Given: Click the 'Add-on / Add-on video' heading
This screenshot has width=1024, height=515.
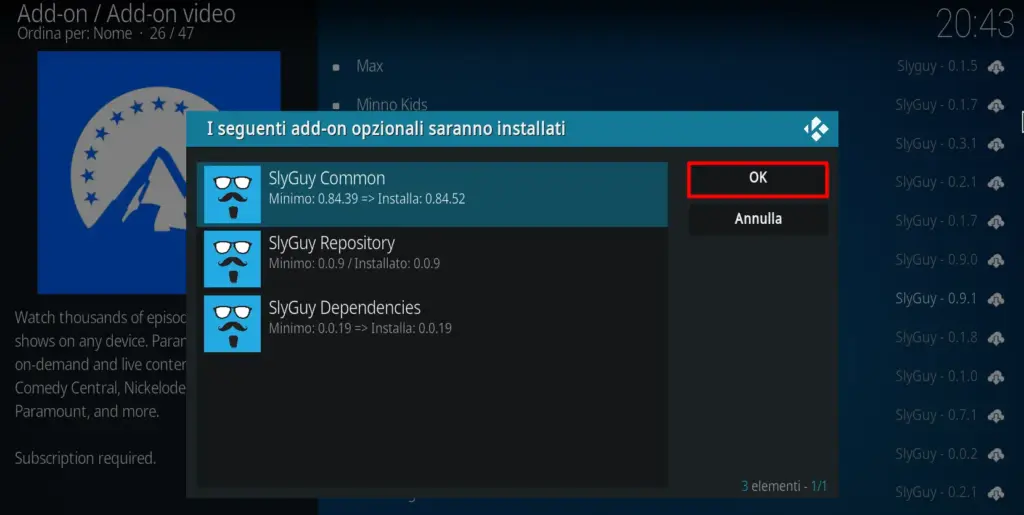Looking at the screenshot, I should click(x=126, y=13).
